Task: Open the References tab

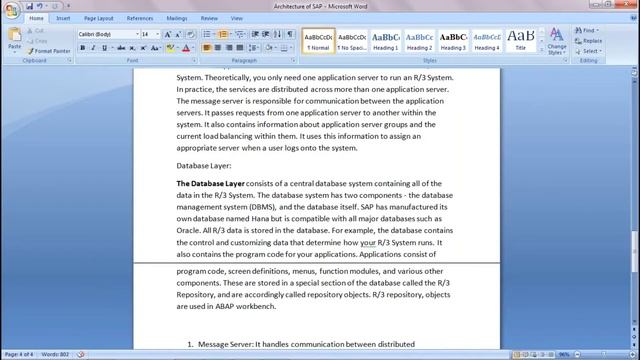Action: coord(140,18)
